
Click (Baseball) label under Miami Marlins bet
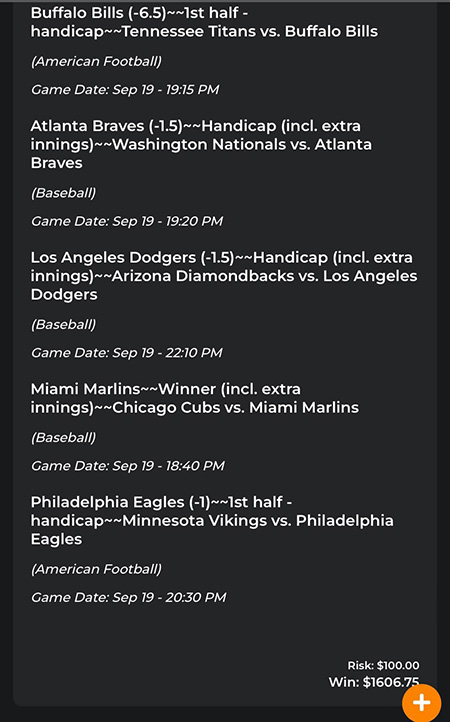pos(64,437)
